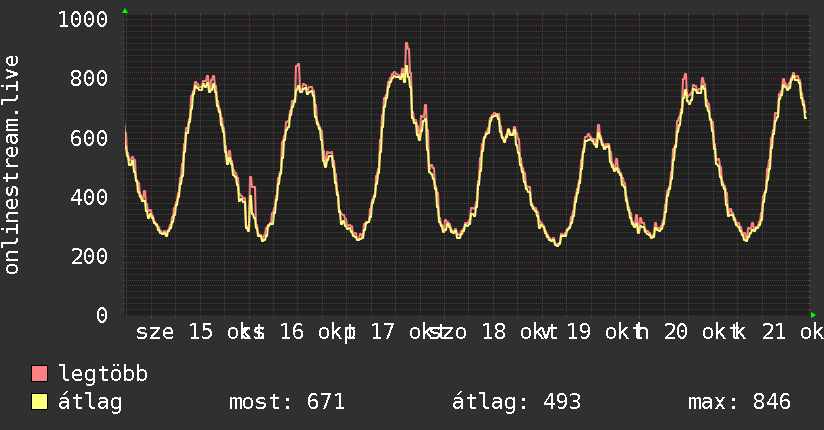824x430 pixels.
Task: Click the max: 846 statistic
Action: [739, 402]
